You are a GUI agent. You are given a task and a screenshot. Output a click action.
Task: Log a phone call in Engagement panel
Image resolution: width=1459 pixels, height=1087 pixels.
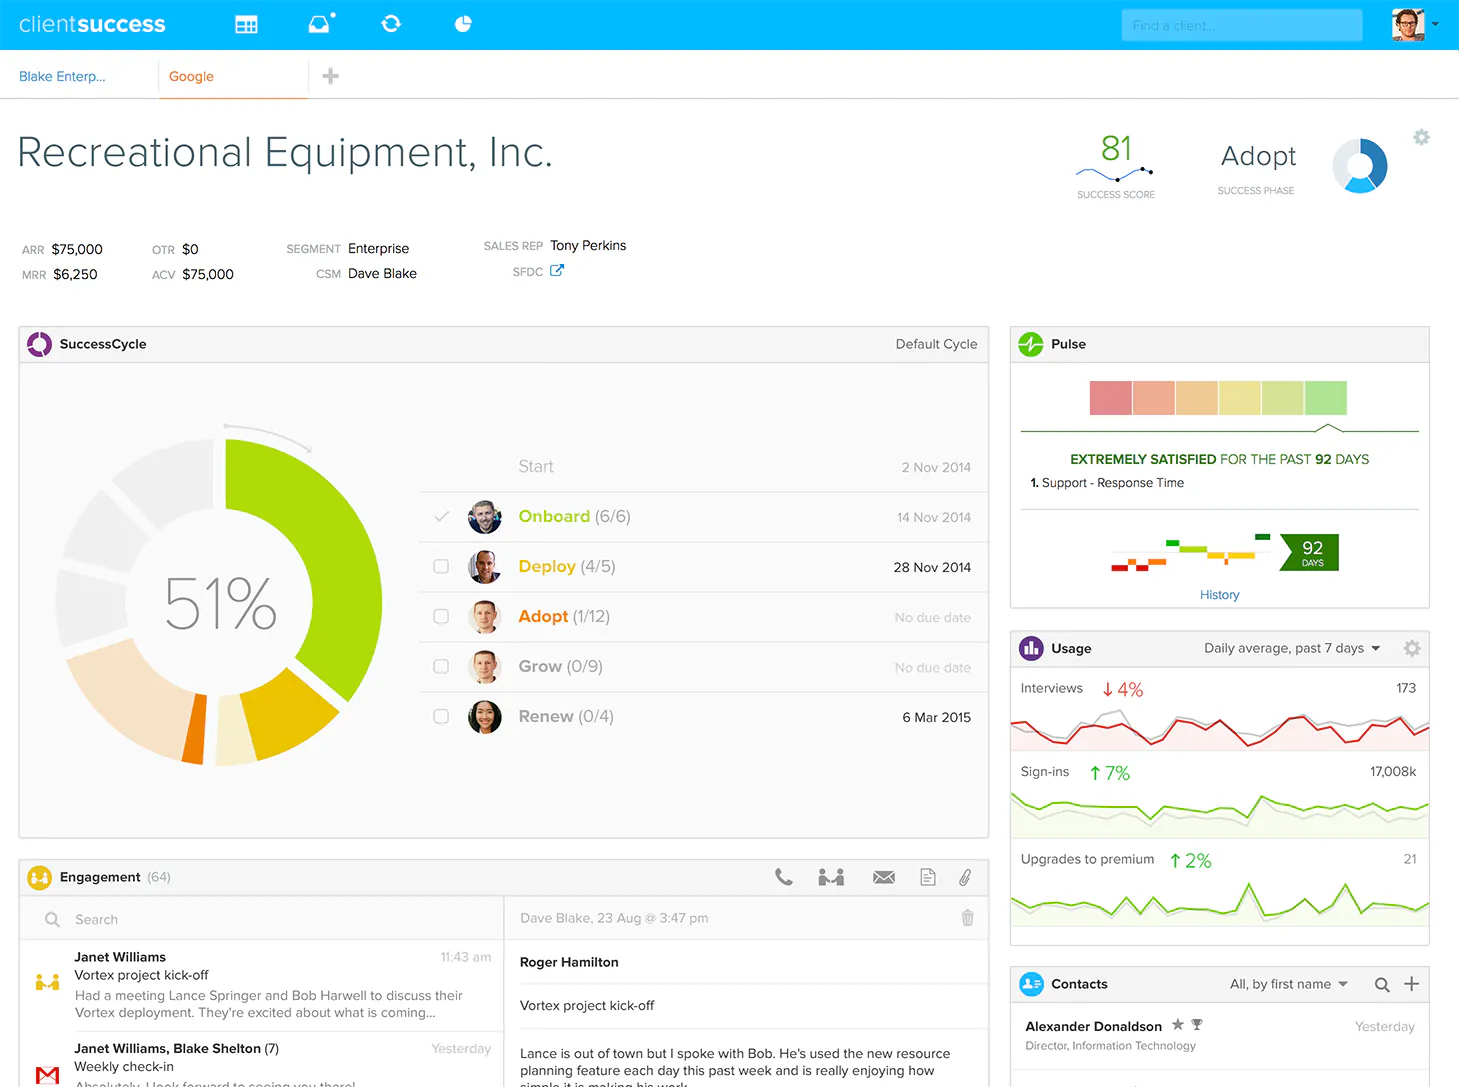tap(784, 877)
